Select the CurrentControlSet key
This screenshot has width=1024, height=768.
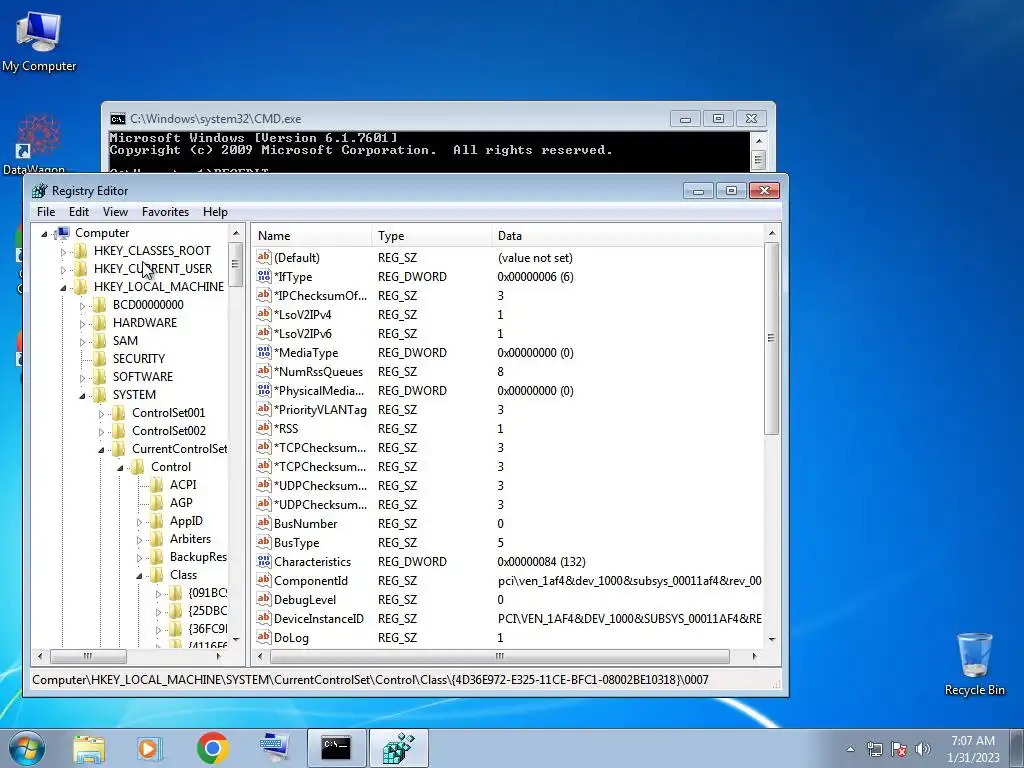179,449
